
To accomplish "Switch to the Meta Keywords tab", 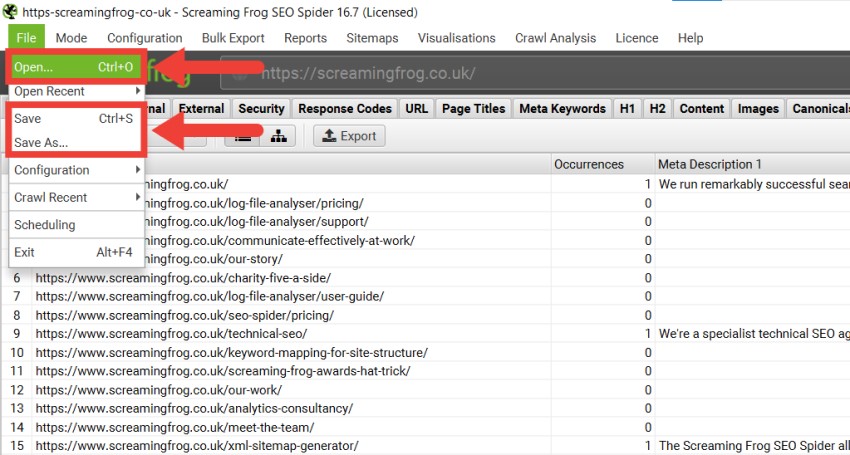I will coord(562,108).
